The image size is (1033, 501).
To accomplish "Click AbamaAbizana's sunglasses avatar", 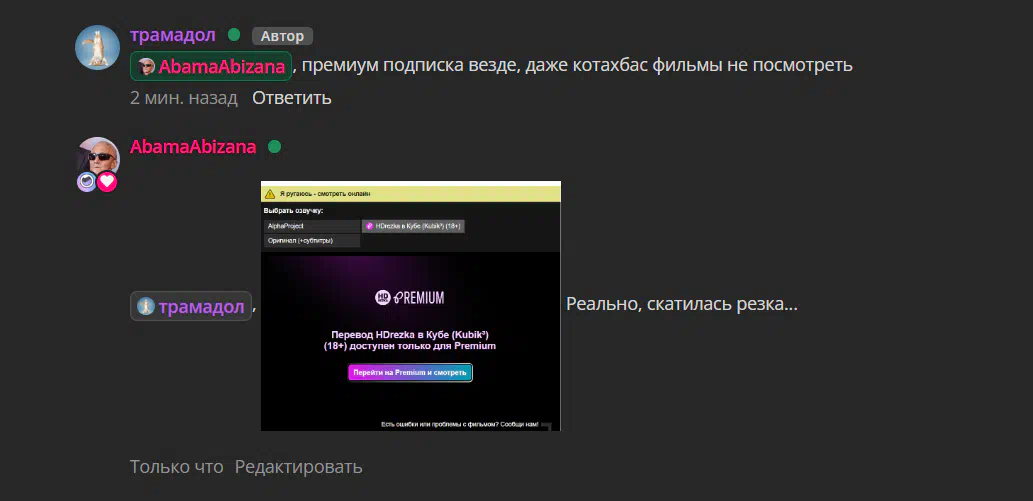I will coord(99,157).
